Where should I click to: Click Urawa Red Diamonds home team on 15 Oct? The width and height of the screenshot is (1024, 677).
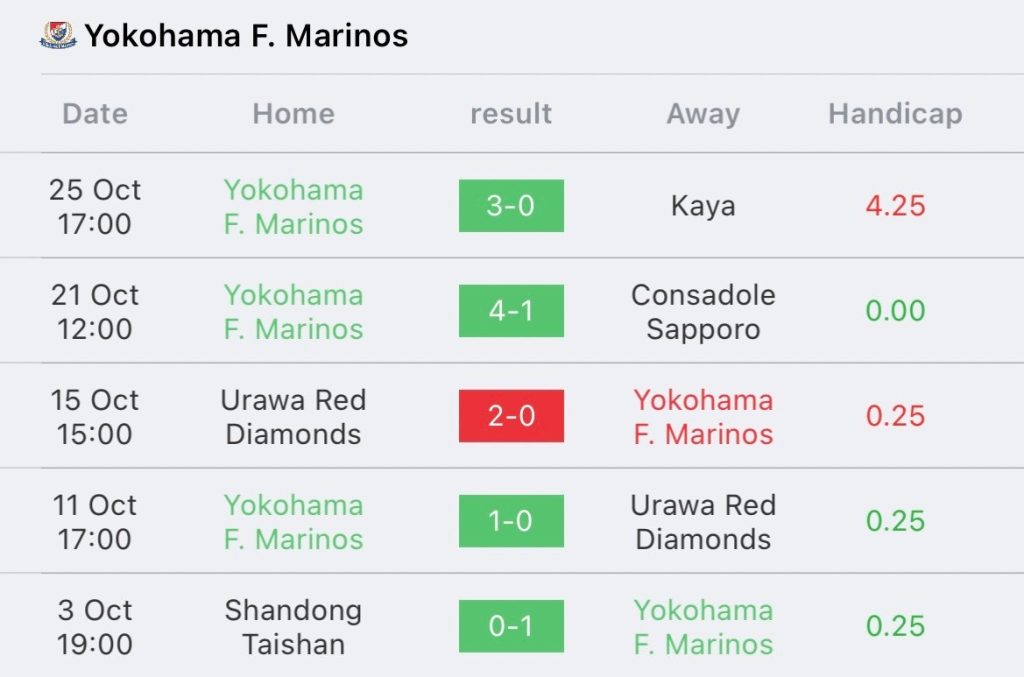(x=293, y=417)
